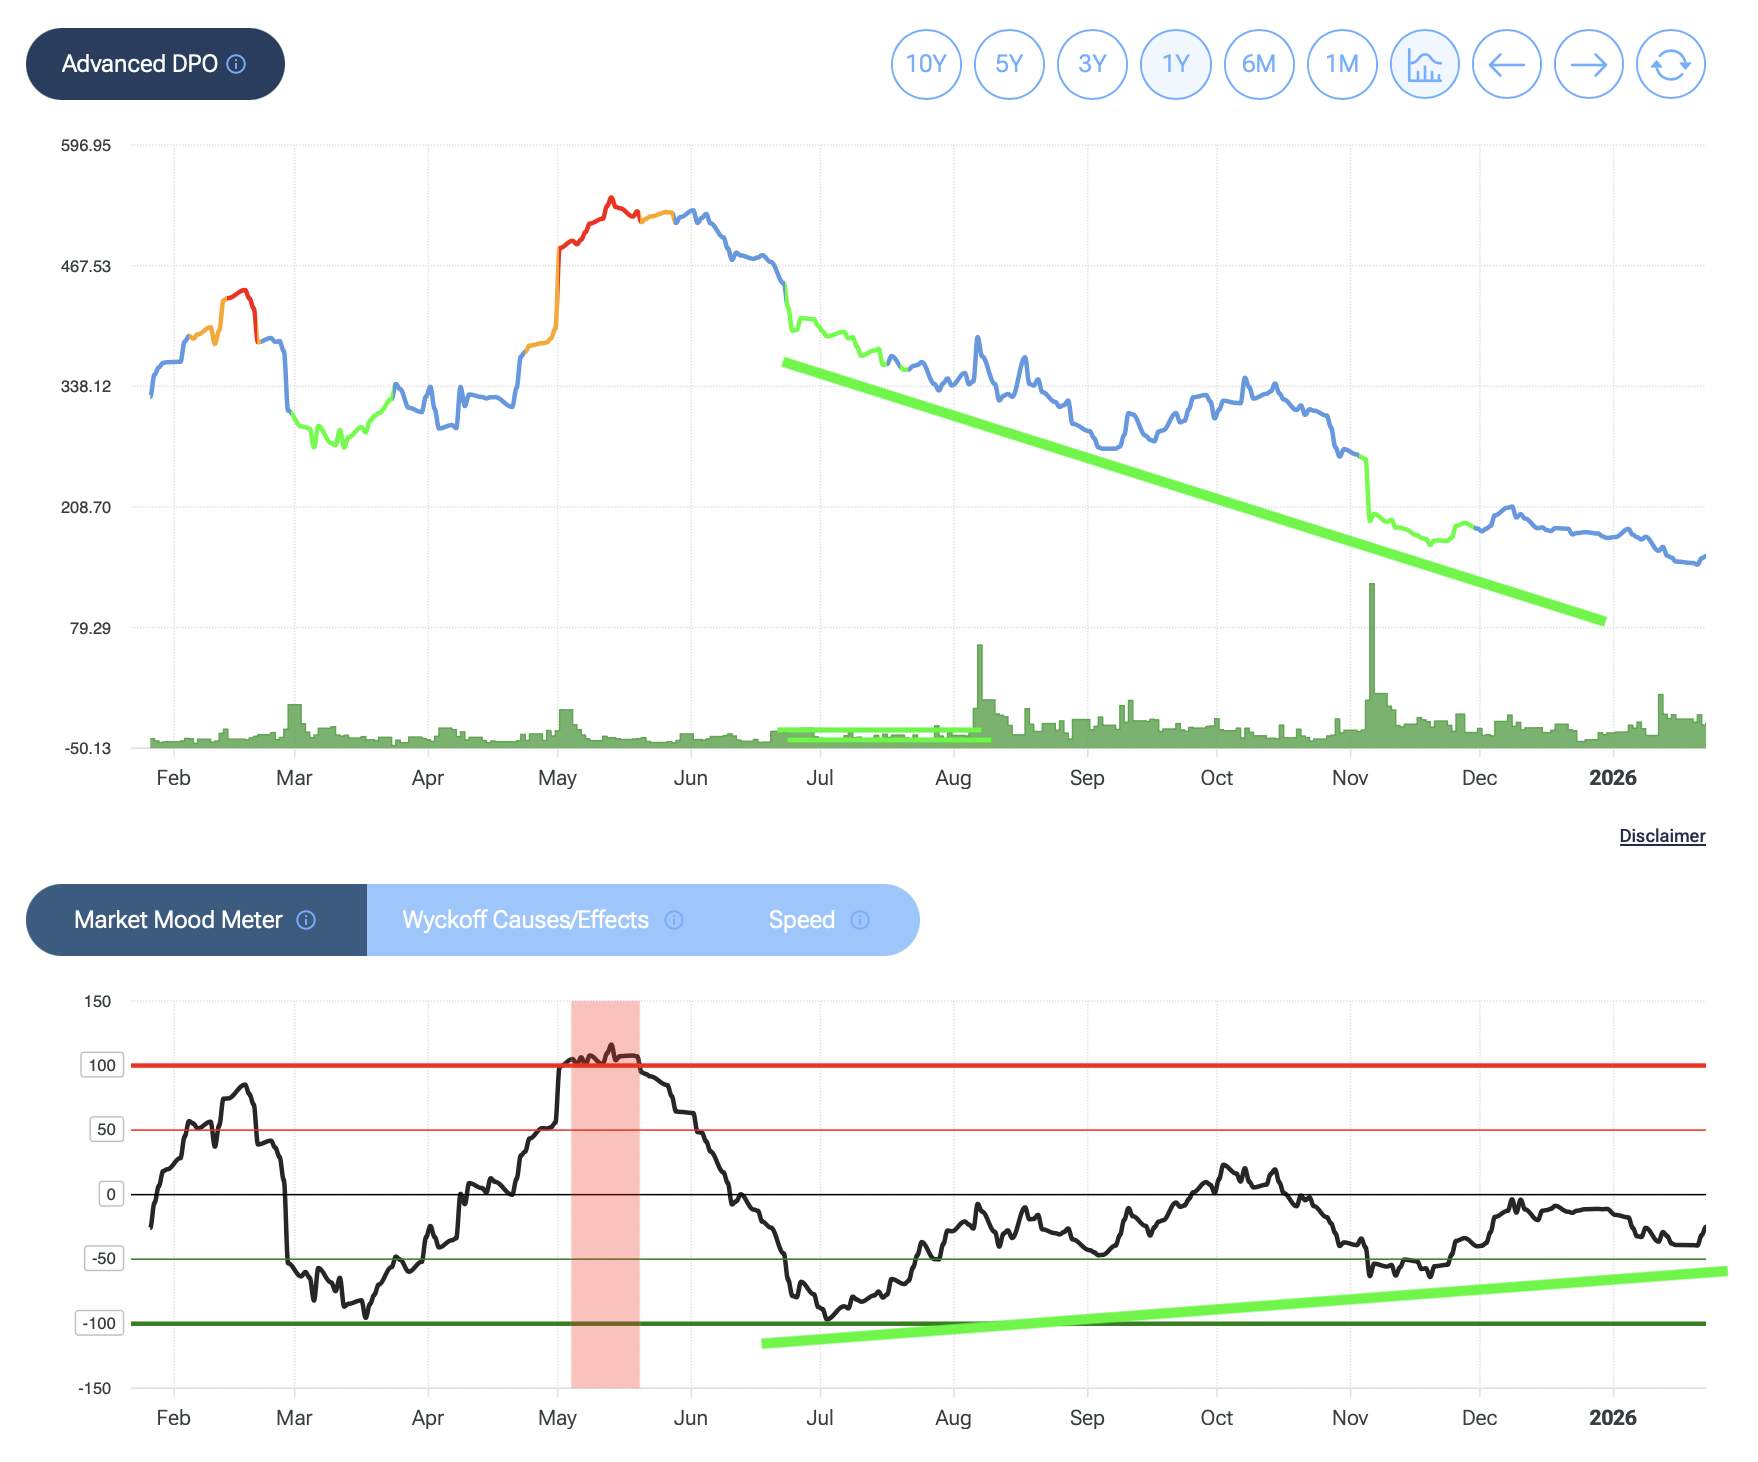The height and width of the screenshot is (1462, 1758).
Task: Select the 1Y range button
Action: [1175, 65]
